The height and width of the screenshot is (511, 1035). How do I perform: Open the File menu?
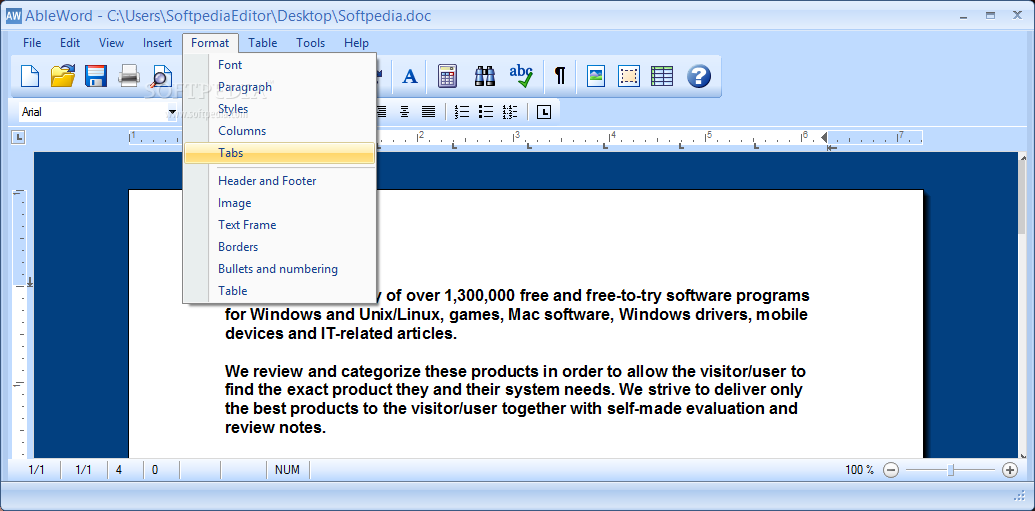coord(32,43)
